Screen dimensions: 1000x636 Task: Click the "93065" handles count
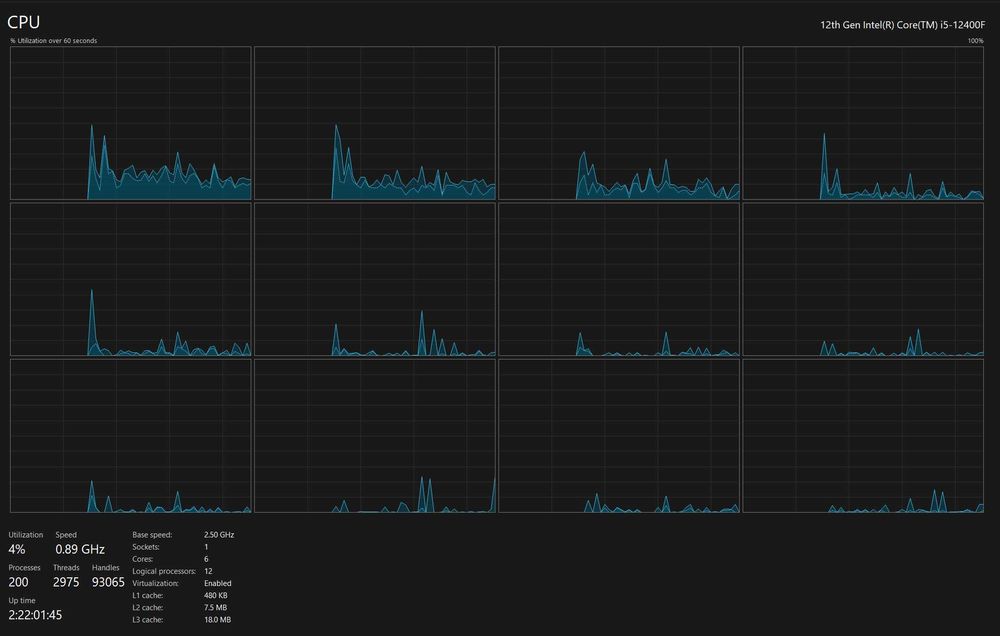click(x=108, y=582)
